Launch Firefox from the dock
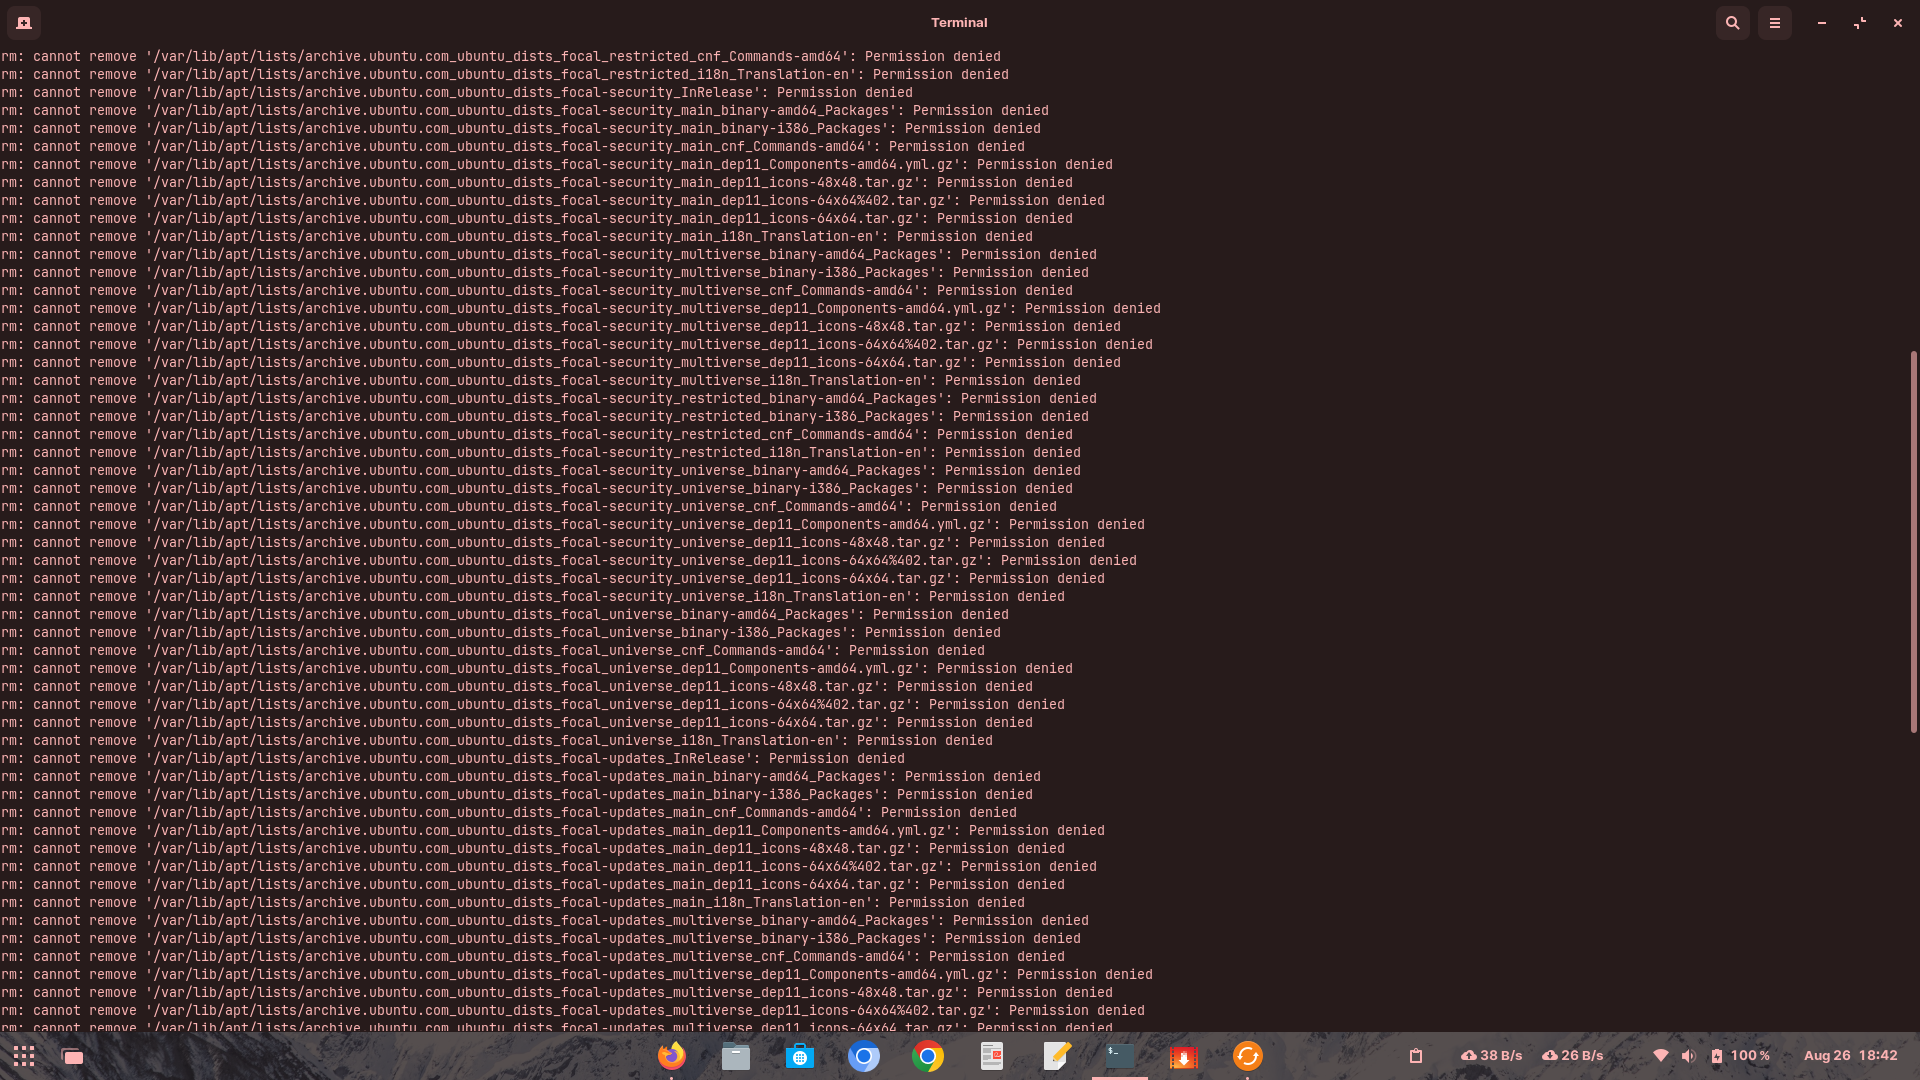Viewport: 1920px width, 1080px height. tap(672, 1056)
